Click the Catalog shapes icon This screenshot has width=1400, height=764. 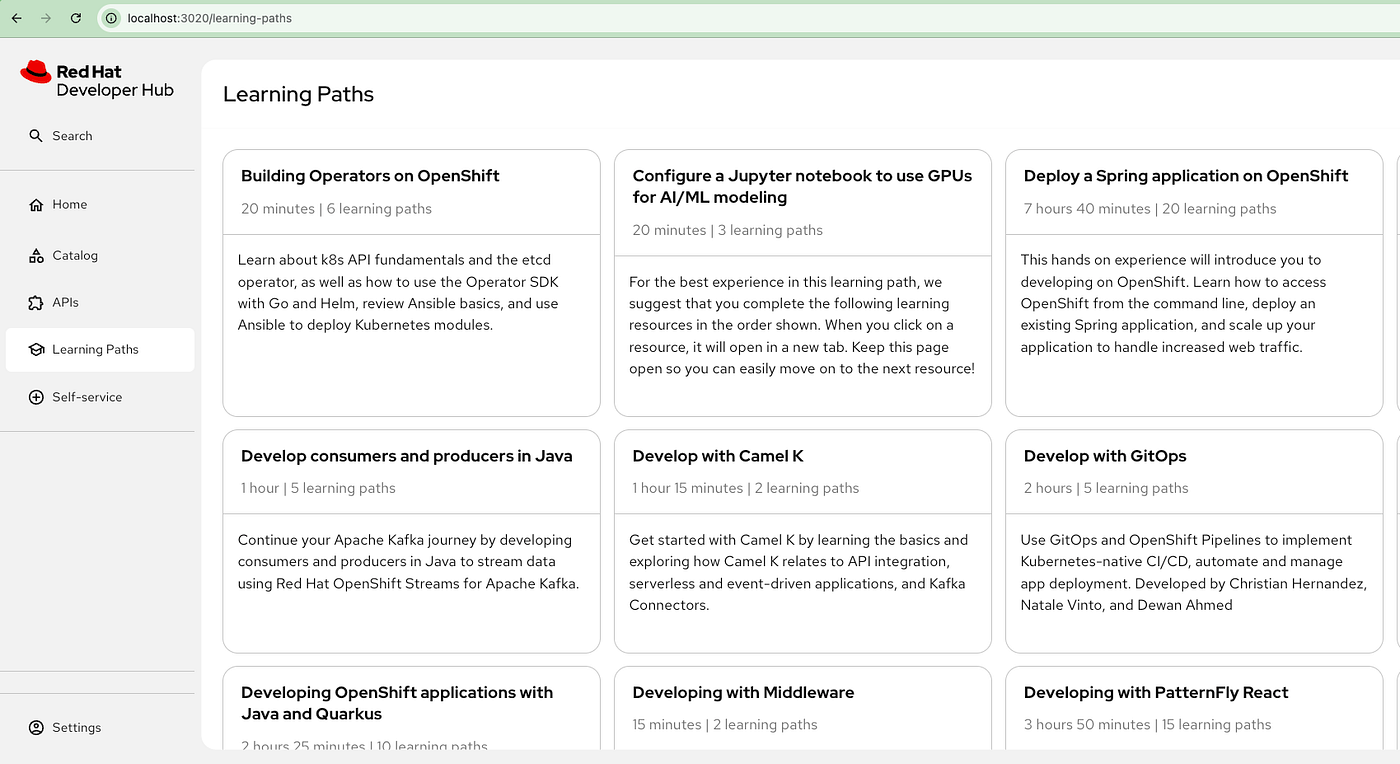[36, 256]
